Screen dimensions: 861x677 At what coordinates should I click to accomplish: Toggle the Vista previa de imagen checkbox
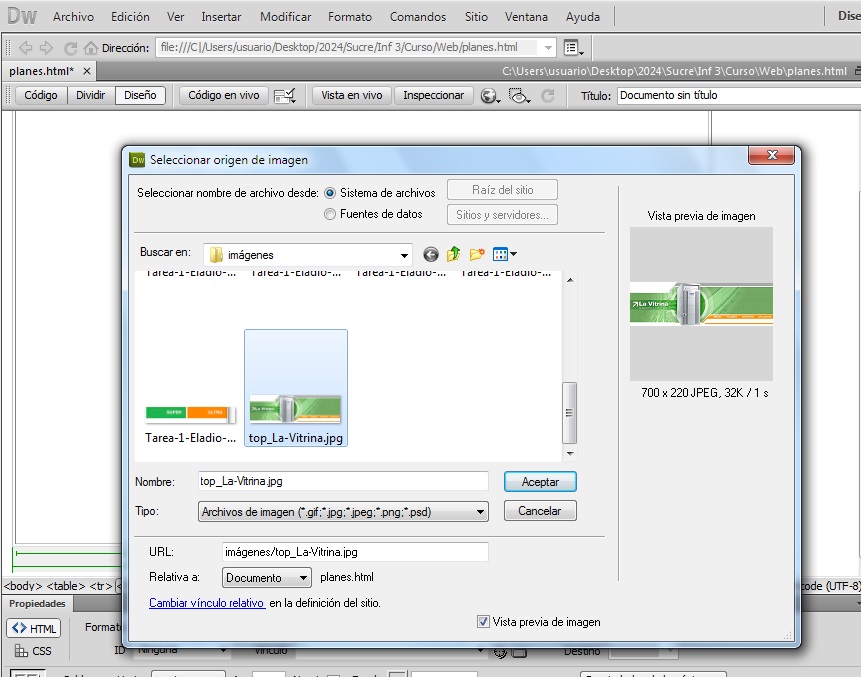tap(484, 622)
